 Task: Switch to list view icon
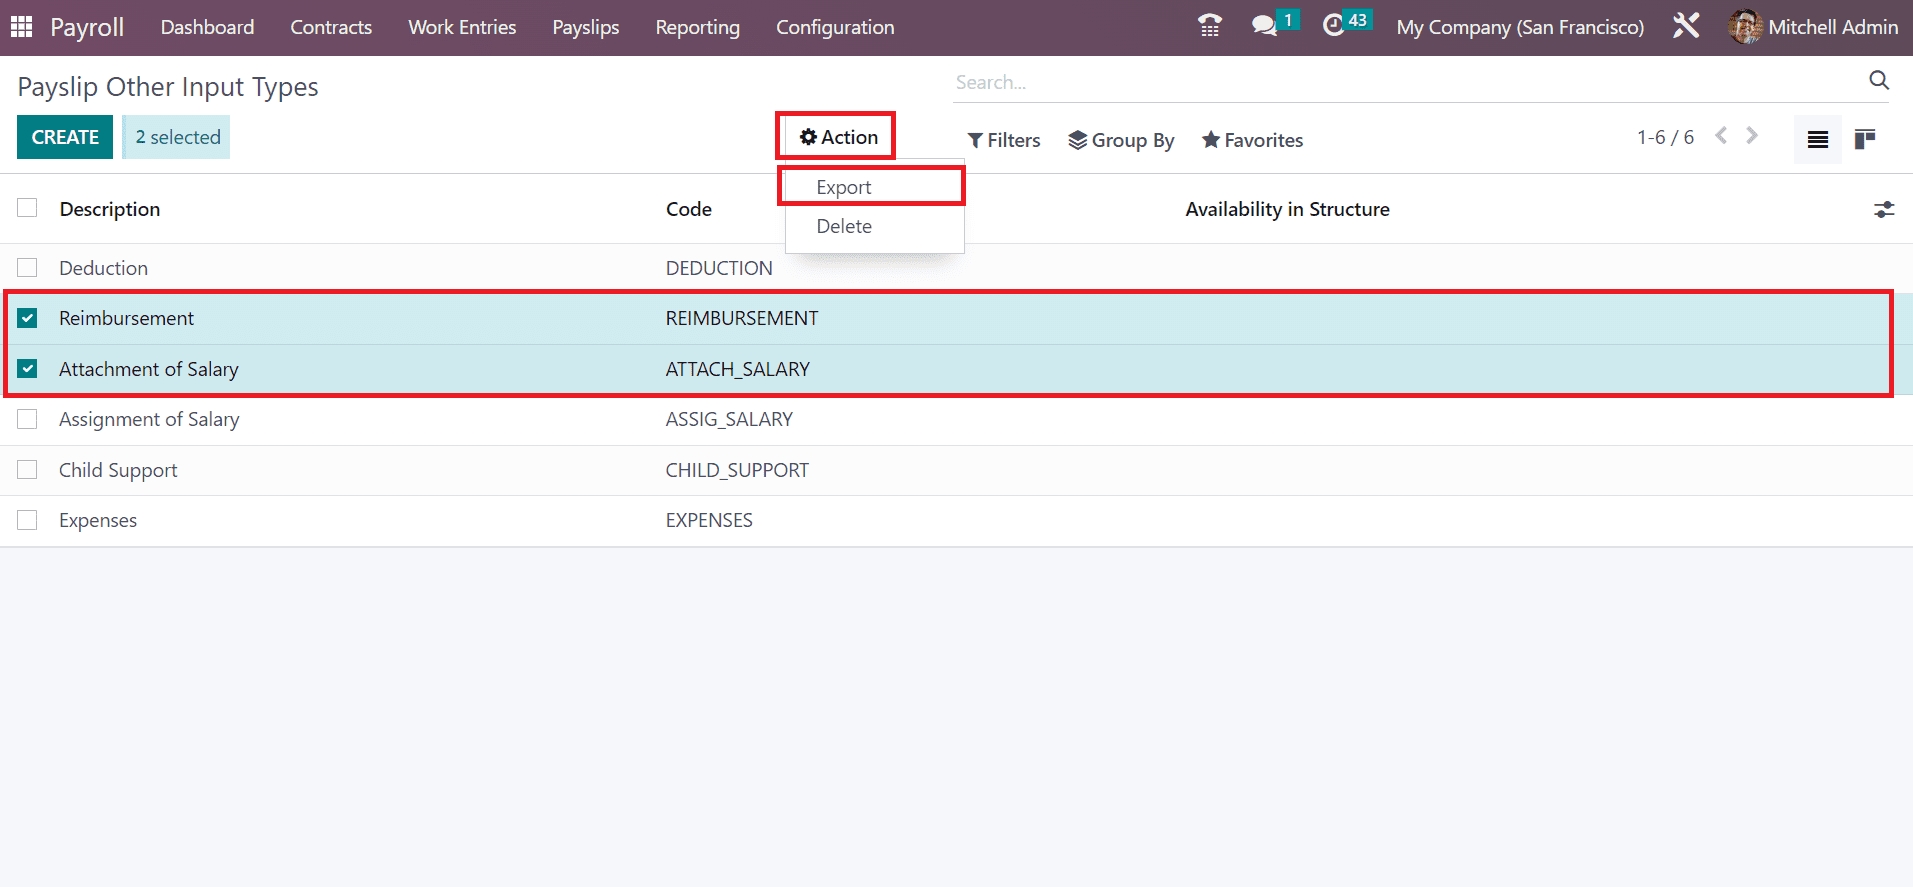click(x=1817, y=139)
